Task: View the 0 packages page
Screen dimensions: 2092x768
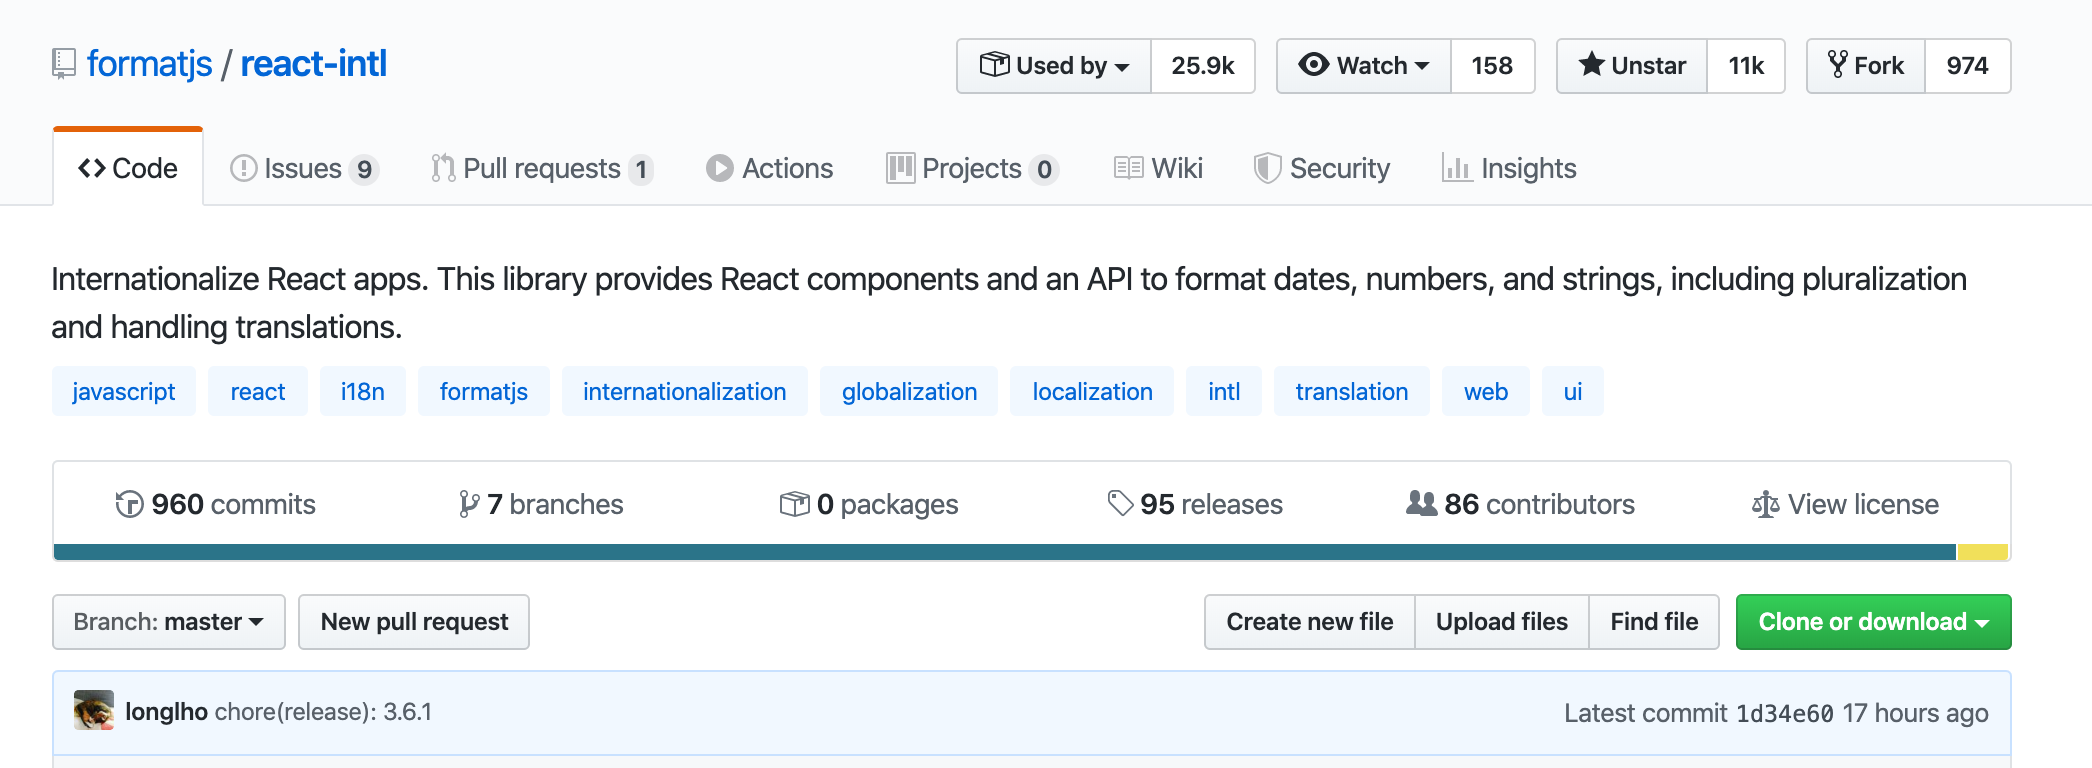Action: point(869,504)
